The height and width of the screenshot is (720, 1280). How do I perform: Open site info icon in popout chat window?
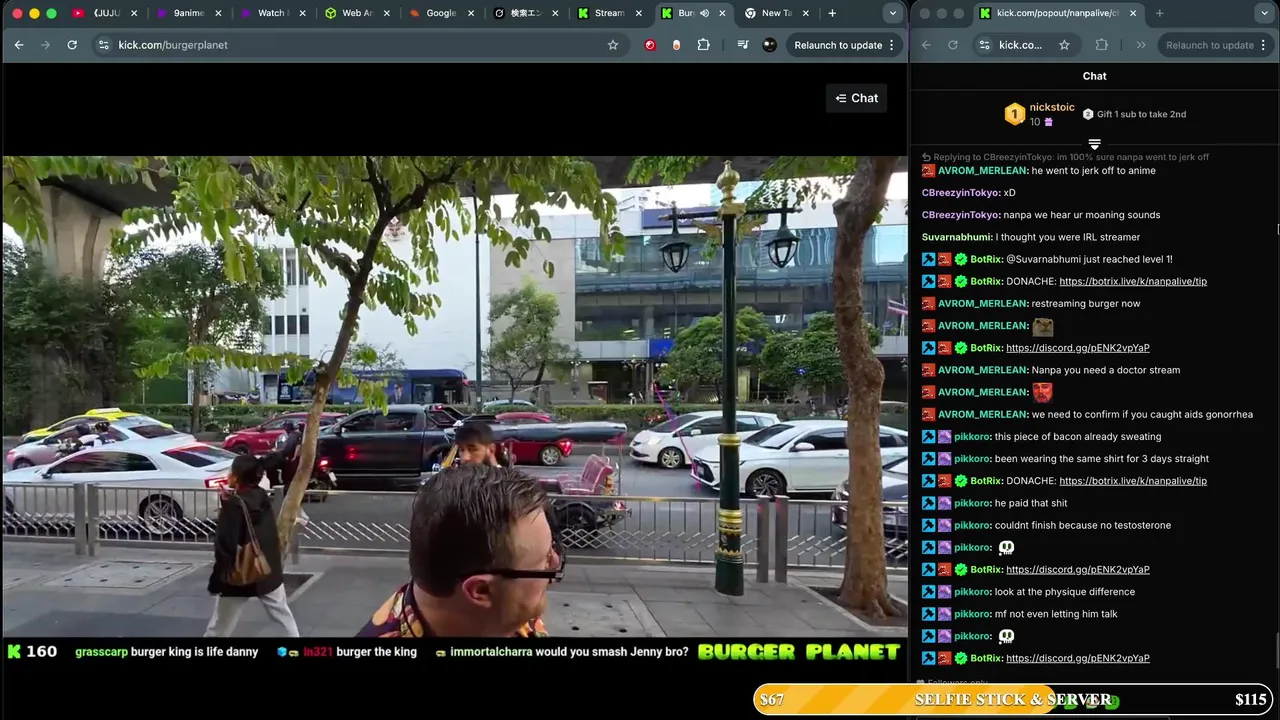pos(984,45)
